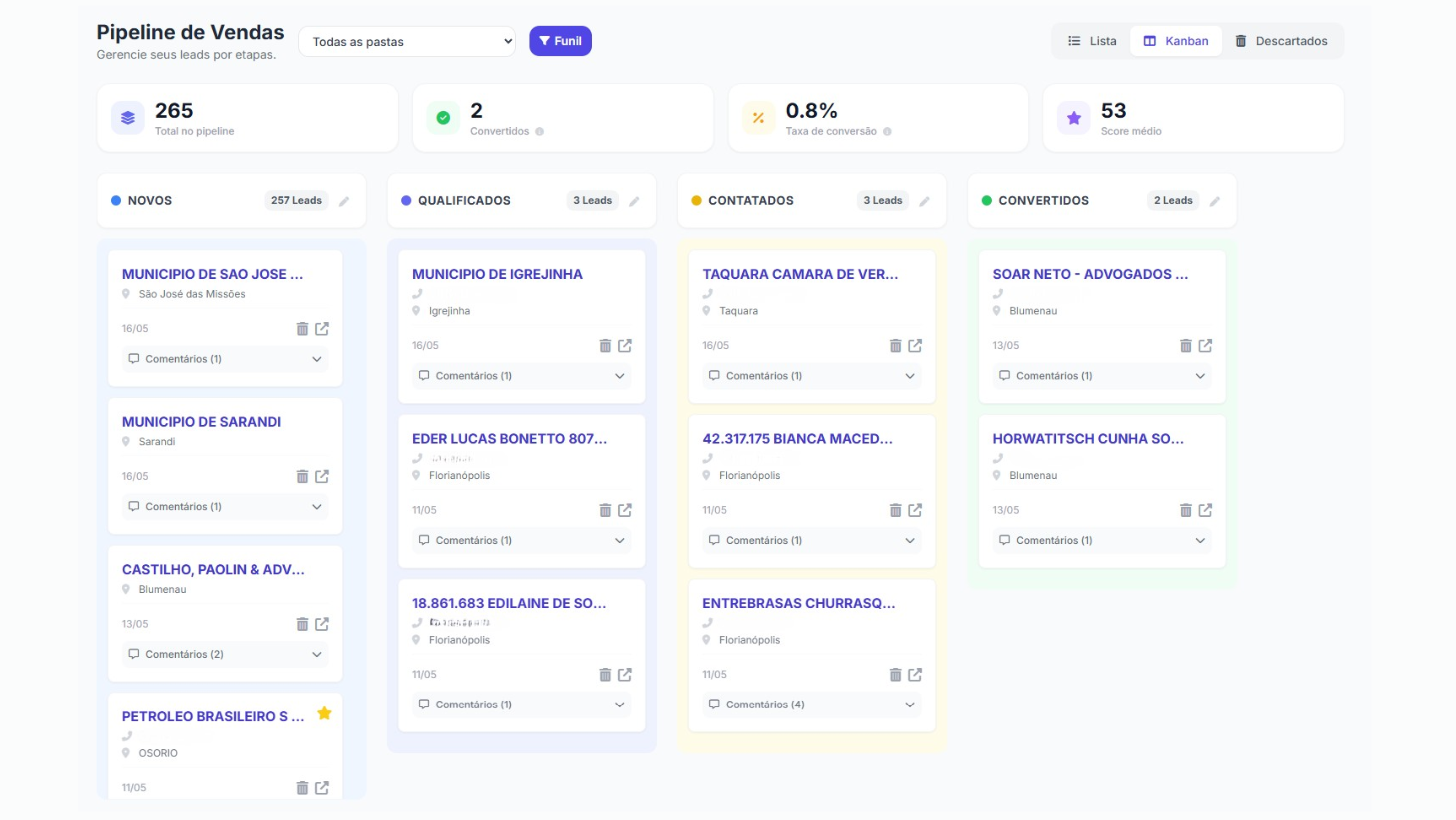The image size is (1456, 820).
Task: Click the Score médio 53 card
Action: tap(1193, 118)
